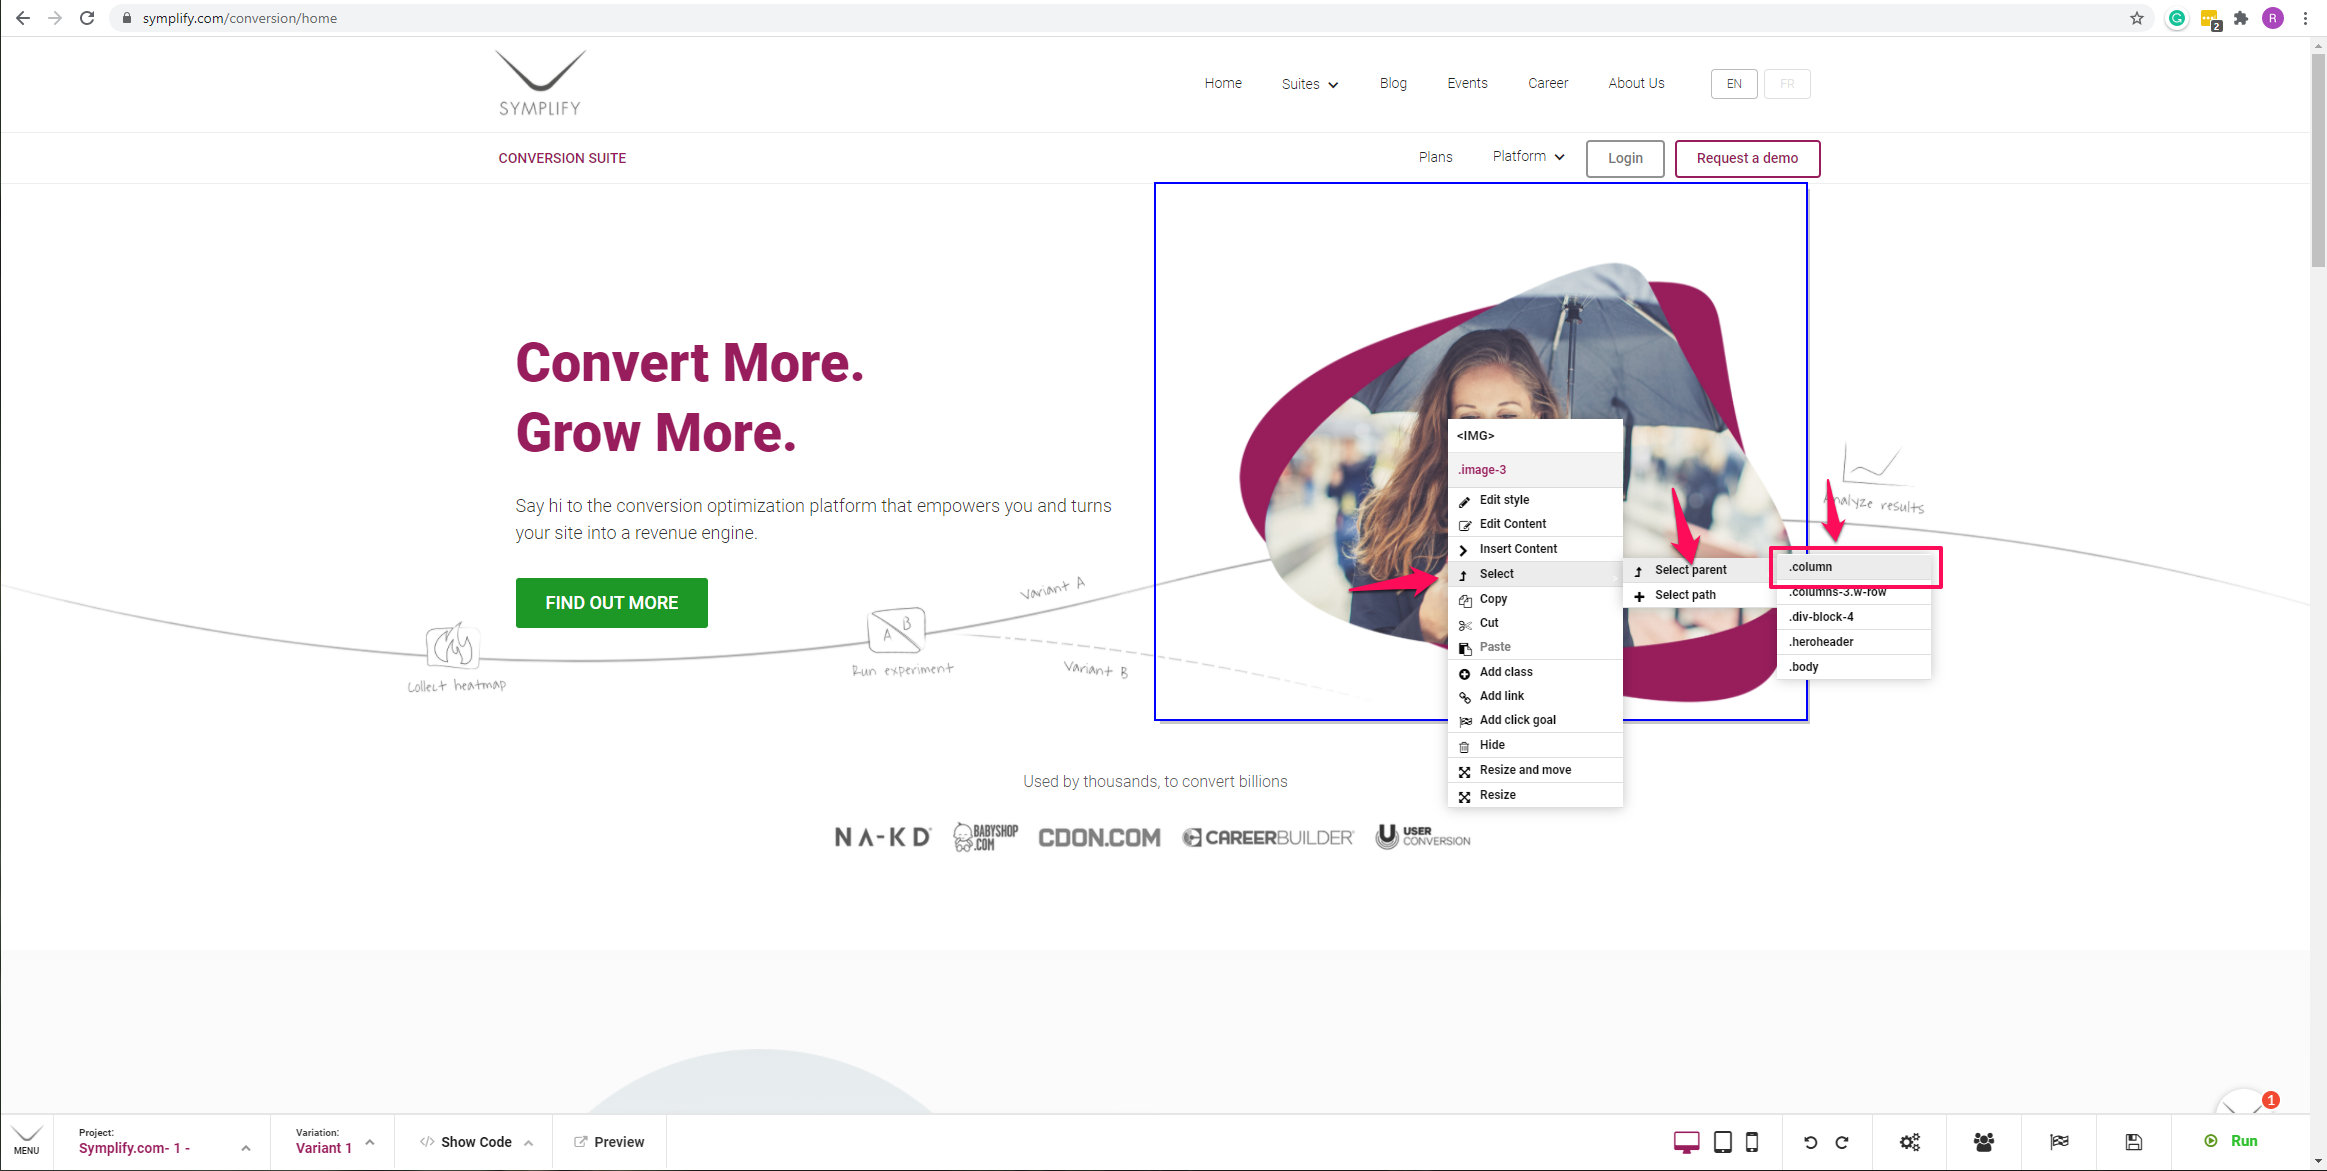Choose Hide in context menu
The image size is (2327, 1171).
[x=1535, y=745]
